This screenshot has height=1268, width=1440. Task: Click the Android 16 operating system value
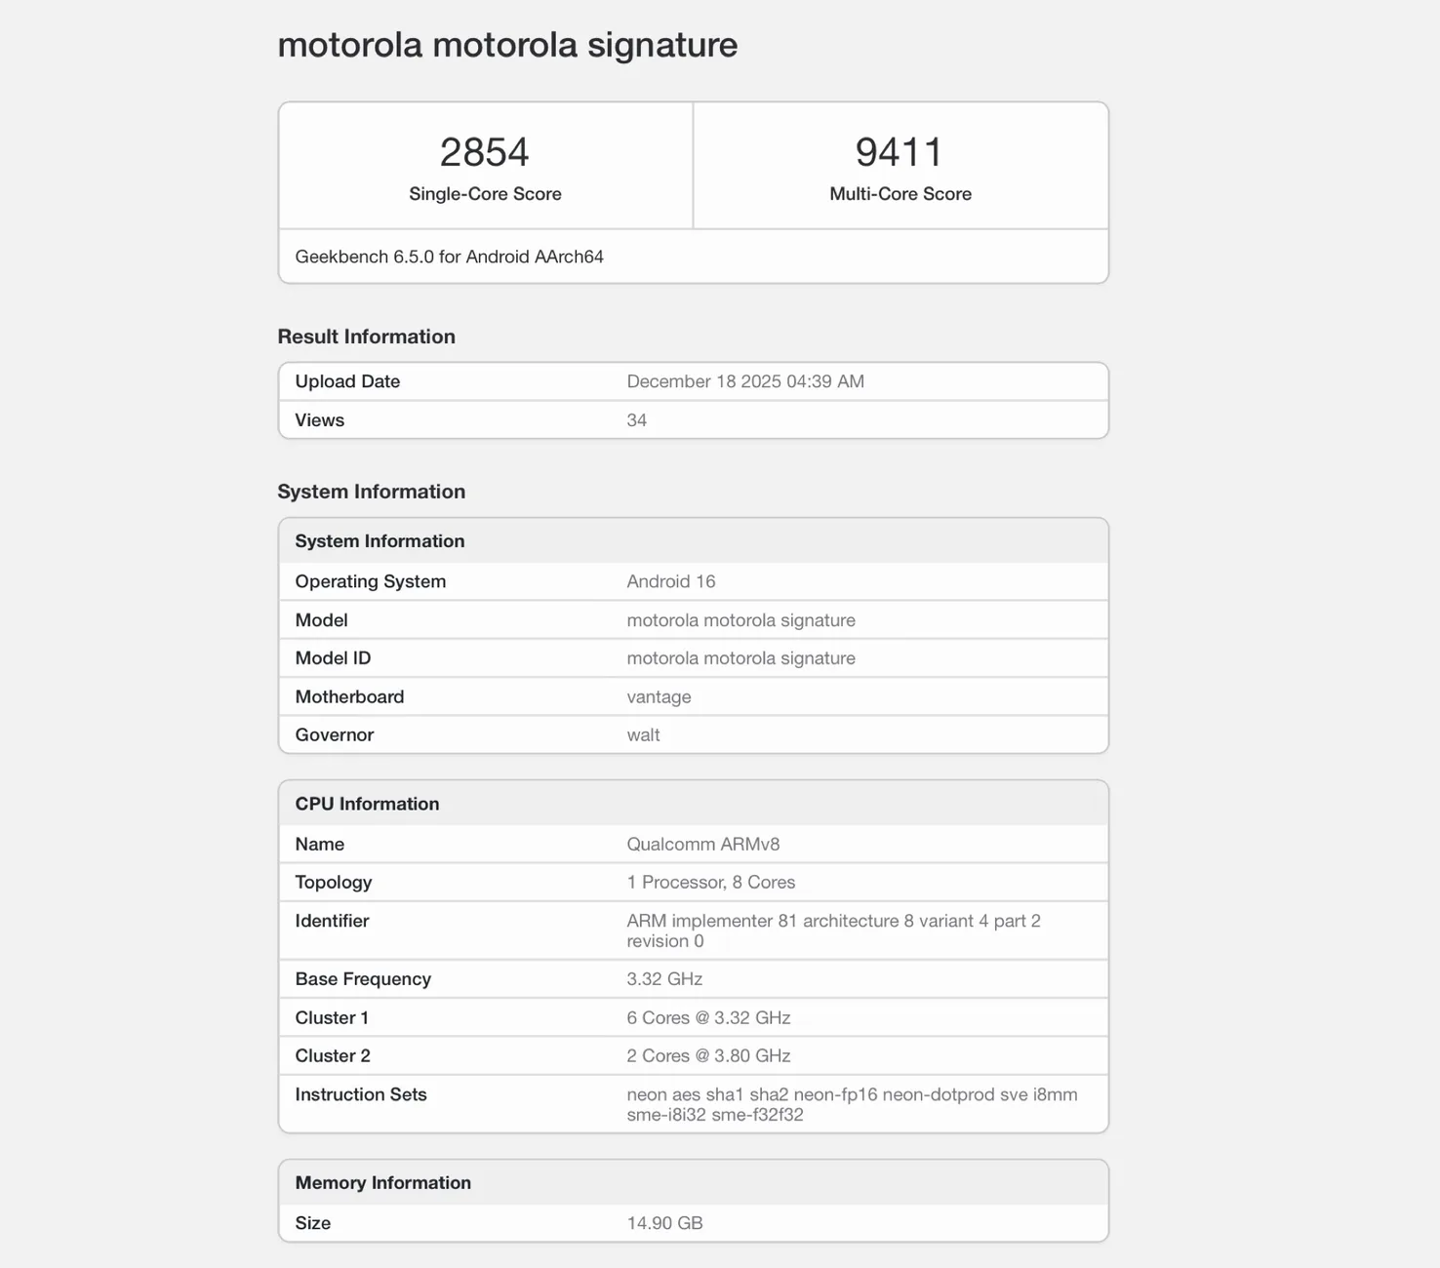pos(671,582)
